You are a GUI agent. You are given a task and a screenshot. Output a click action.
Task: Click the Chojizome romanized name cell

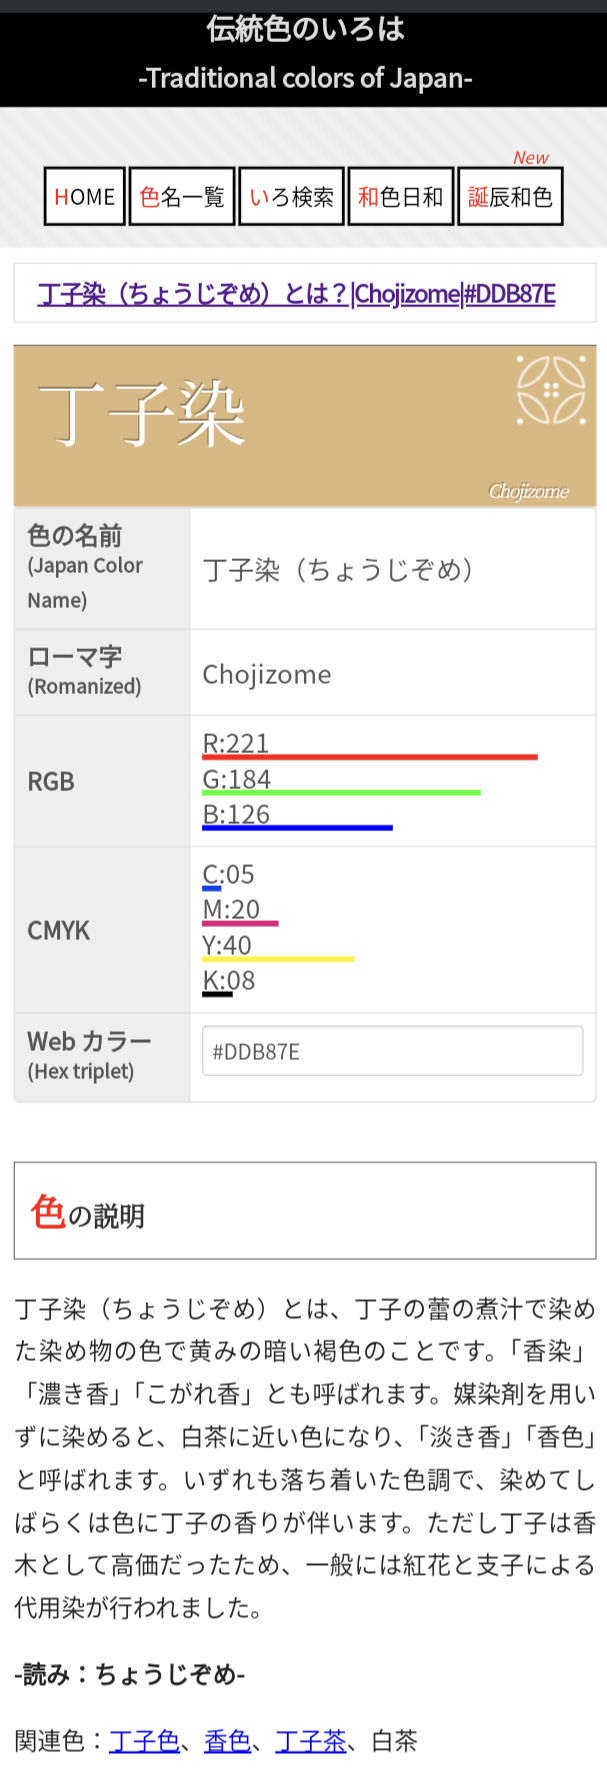pyautogui.click(x=393, y=673)
